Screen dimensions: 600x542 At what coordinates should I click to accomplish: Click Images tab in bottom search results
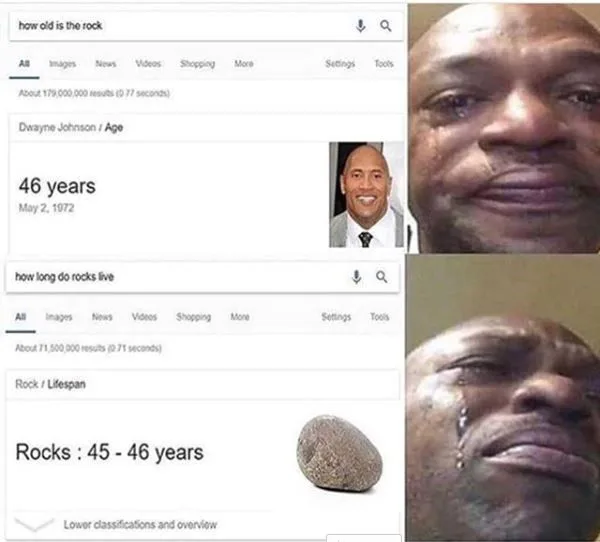click(x=59, y=317)
